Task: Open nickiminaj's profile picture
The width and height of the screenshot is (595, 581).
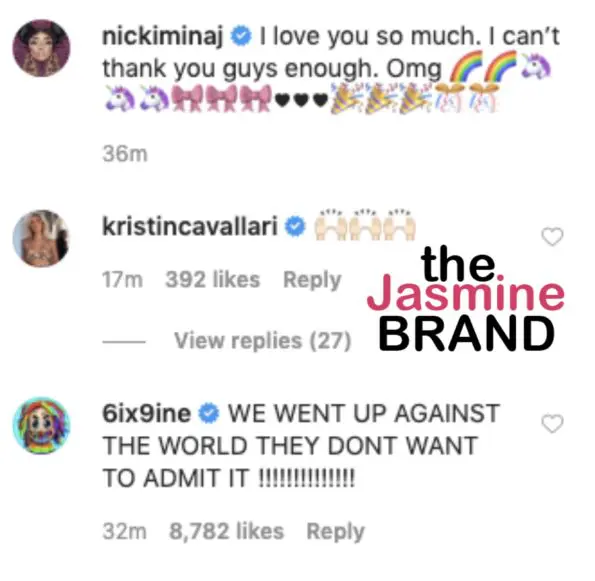Action: 42,48
